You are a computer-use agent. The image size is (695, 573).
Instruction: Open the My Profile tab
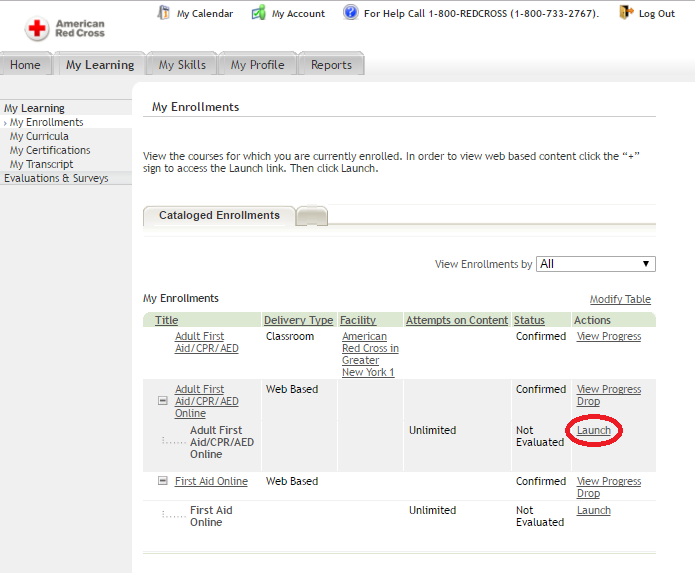[258, 64]
